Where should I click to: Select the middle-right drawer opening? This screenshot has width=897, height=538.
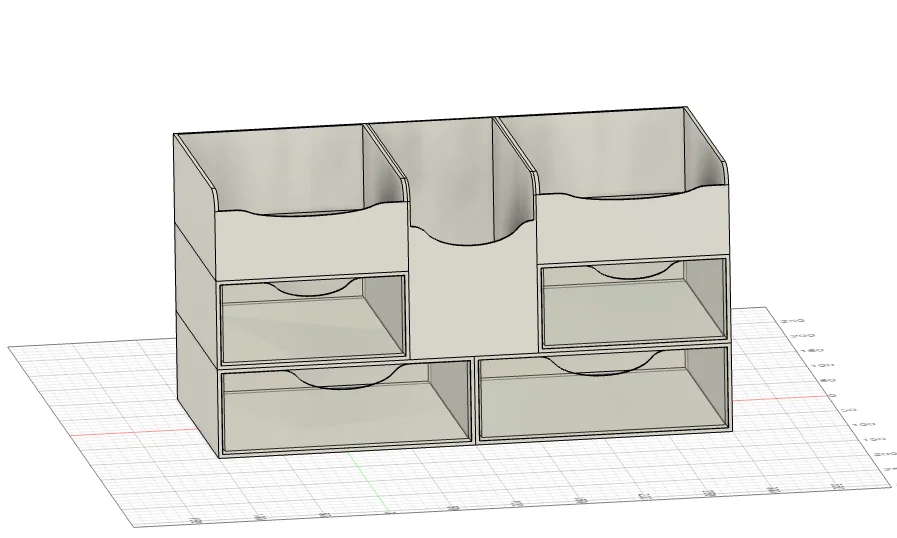(634, 303)
